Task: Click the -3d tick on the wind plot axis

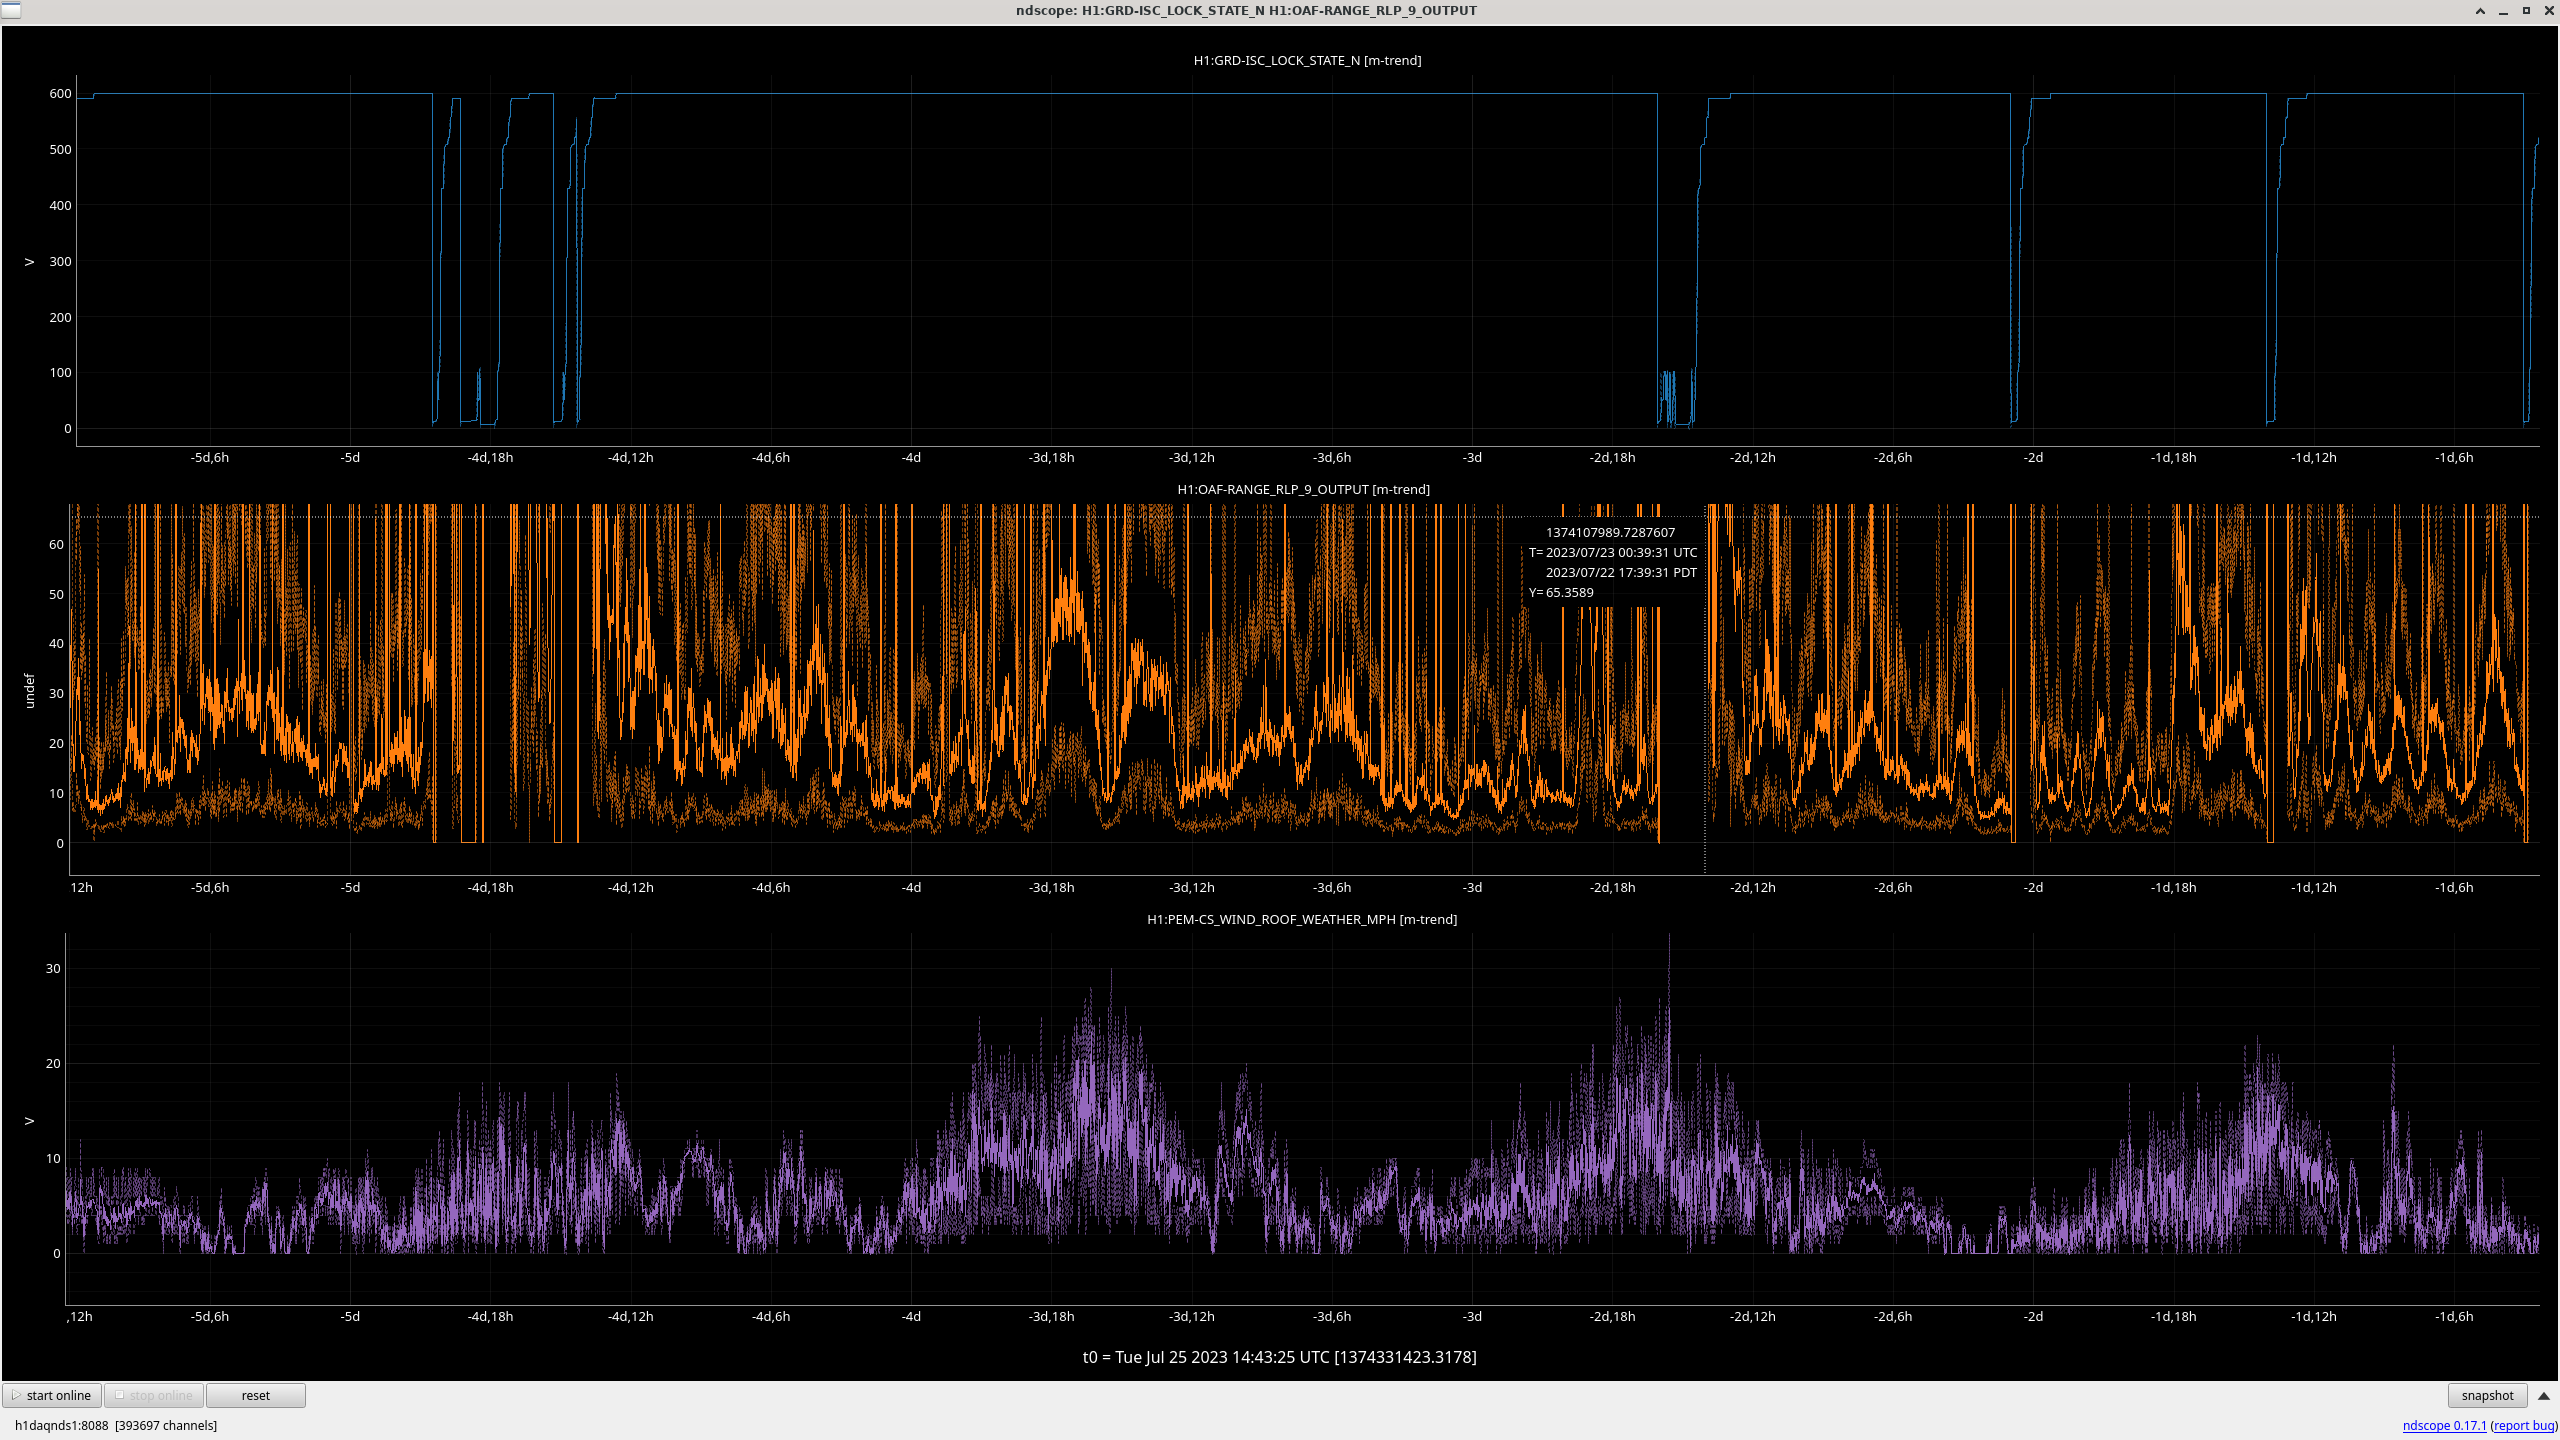Action: click(x=1472, y=1316)
